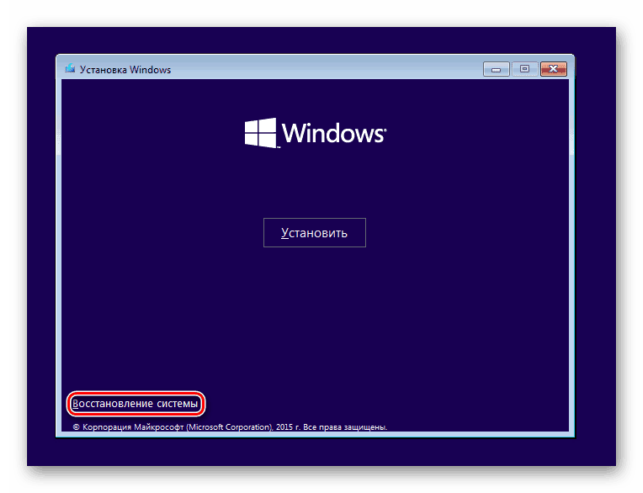
Task: Open the Восстановление системы link
Action: coord(135,404)
